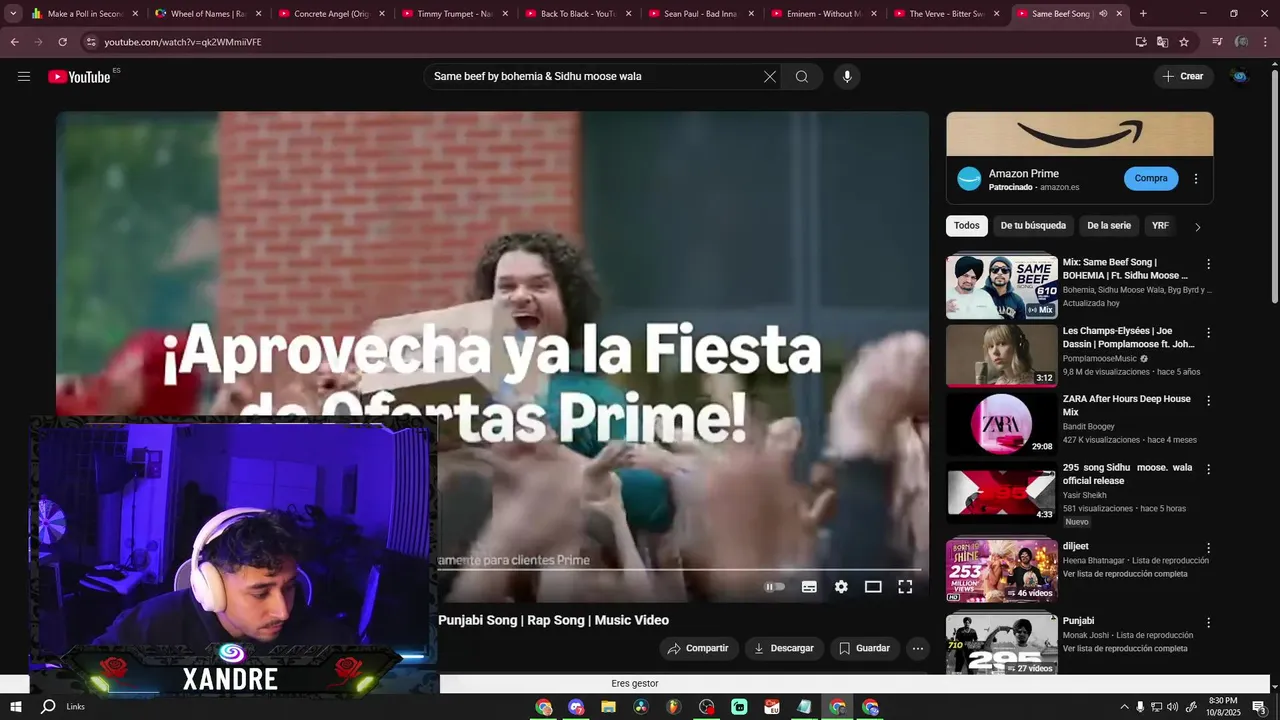View site information icon in address bar
Screen dimensions: 1280x720
coord(91,42)
